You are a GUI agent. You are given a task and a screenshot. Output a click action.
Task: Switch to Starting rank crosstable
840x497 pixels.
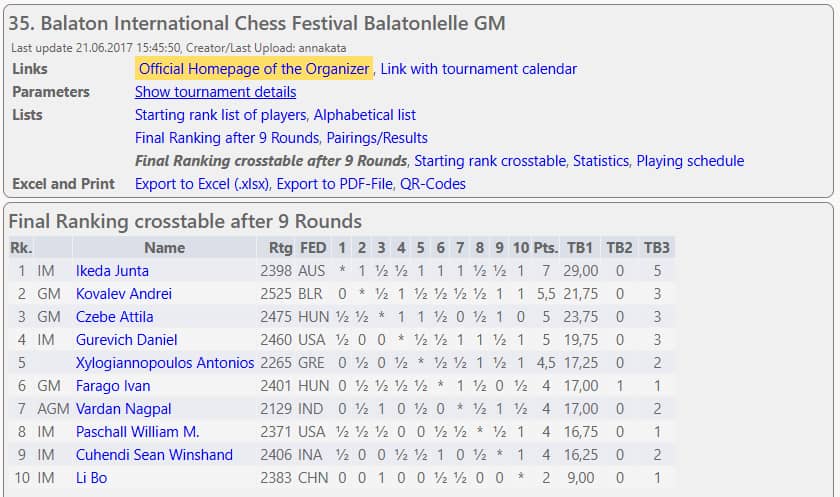(490, 161)
